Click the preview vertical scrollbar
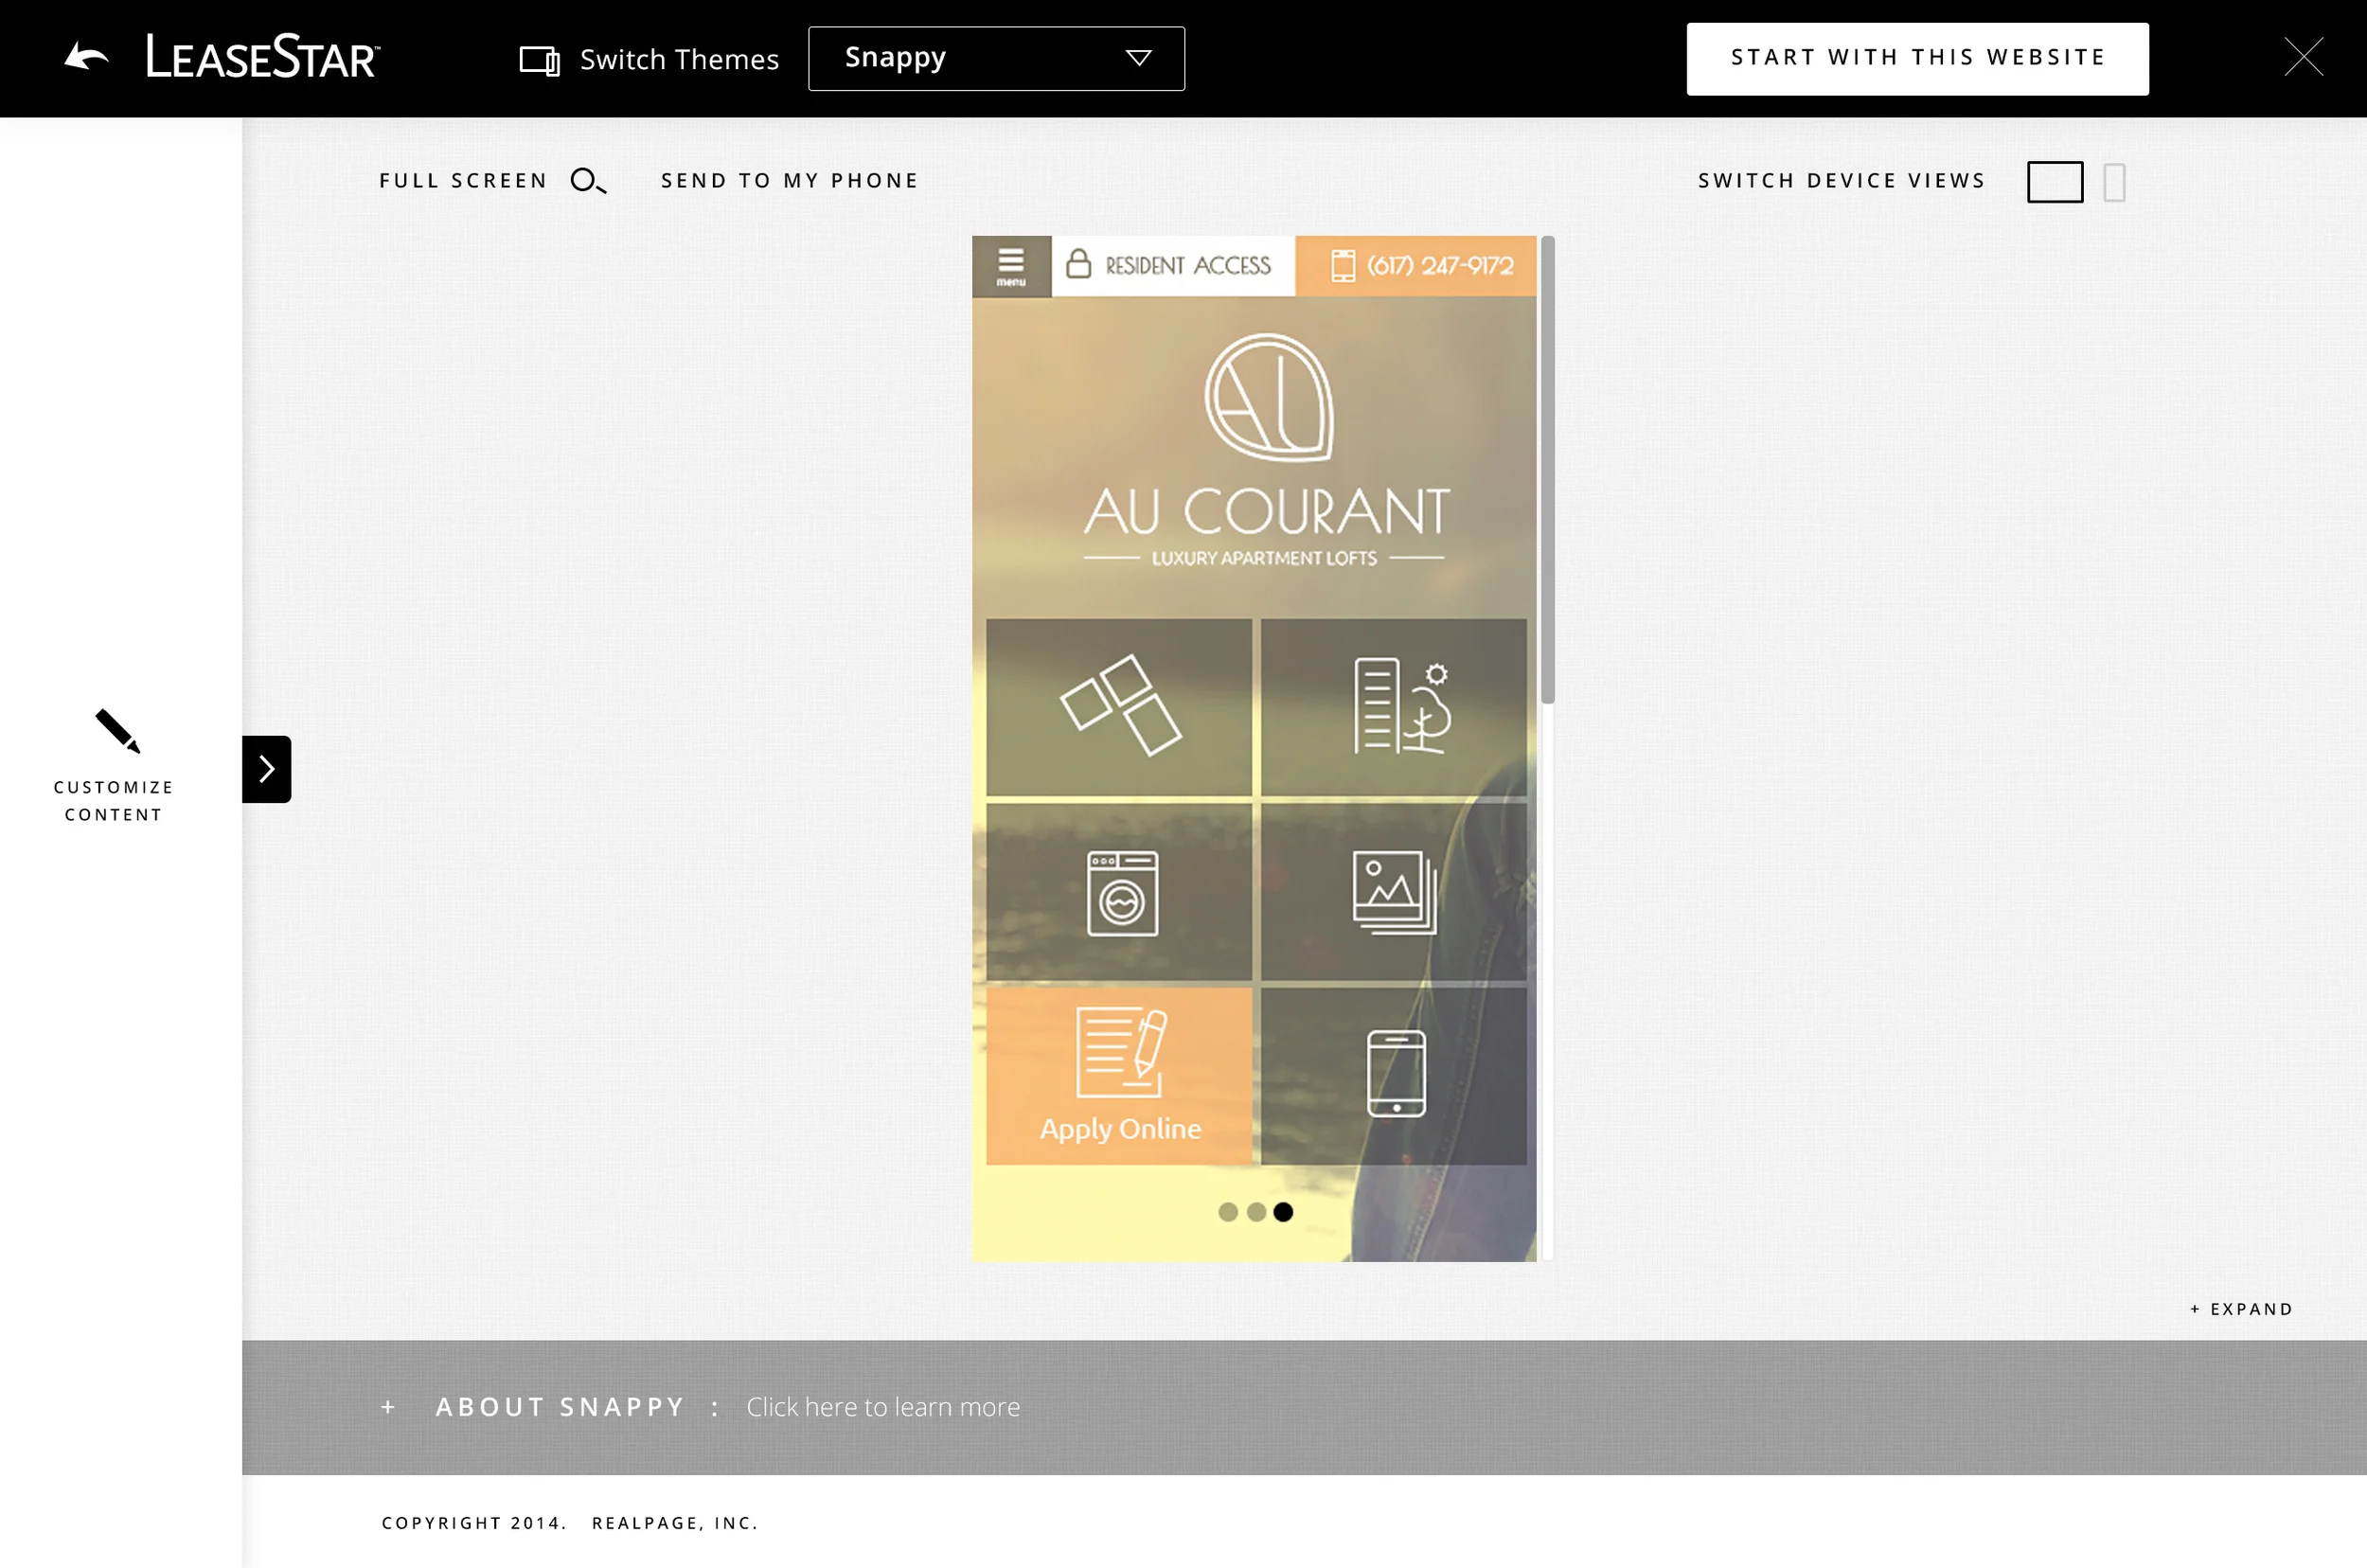Image resolution: width=2367 pixels, height=1568 pixels. (x=1547, y=470)
